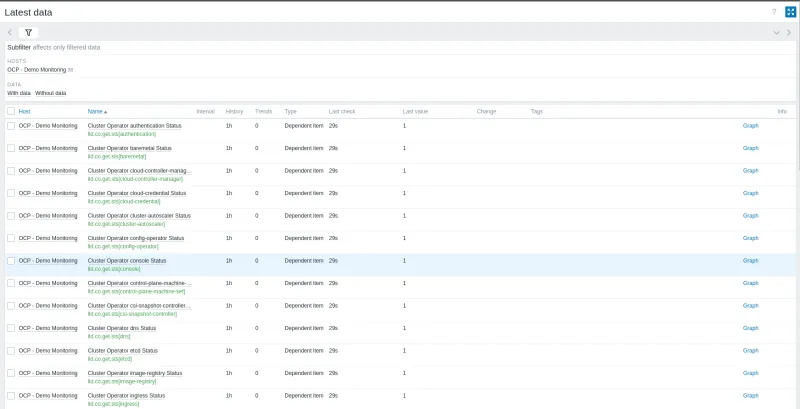Filter by 'Without data' subfilter option

50,92
